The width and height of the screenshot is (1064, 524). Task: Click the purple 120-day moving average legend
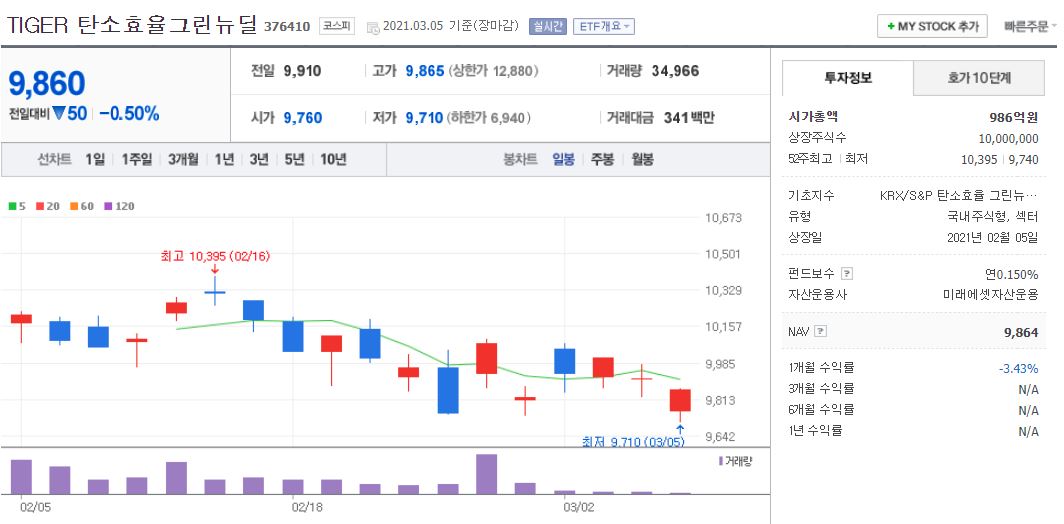pyautogui.click(x=119, y=206)
